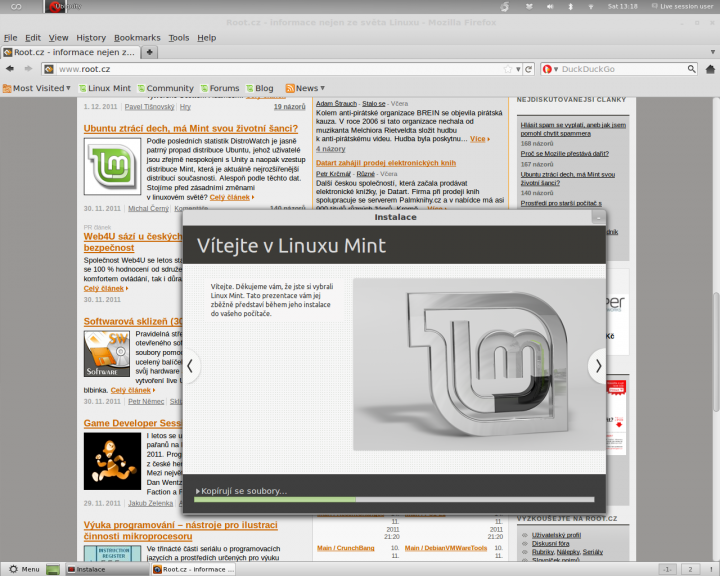
Task: Open the Live session user menu
Action: 682,6
